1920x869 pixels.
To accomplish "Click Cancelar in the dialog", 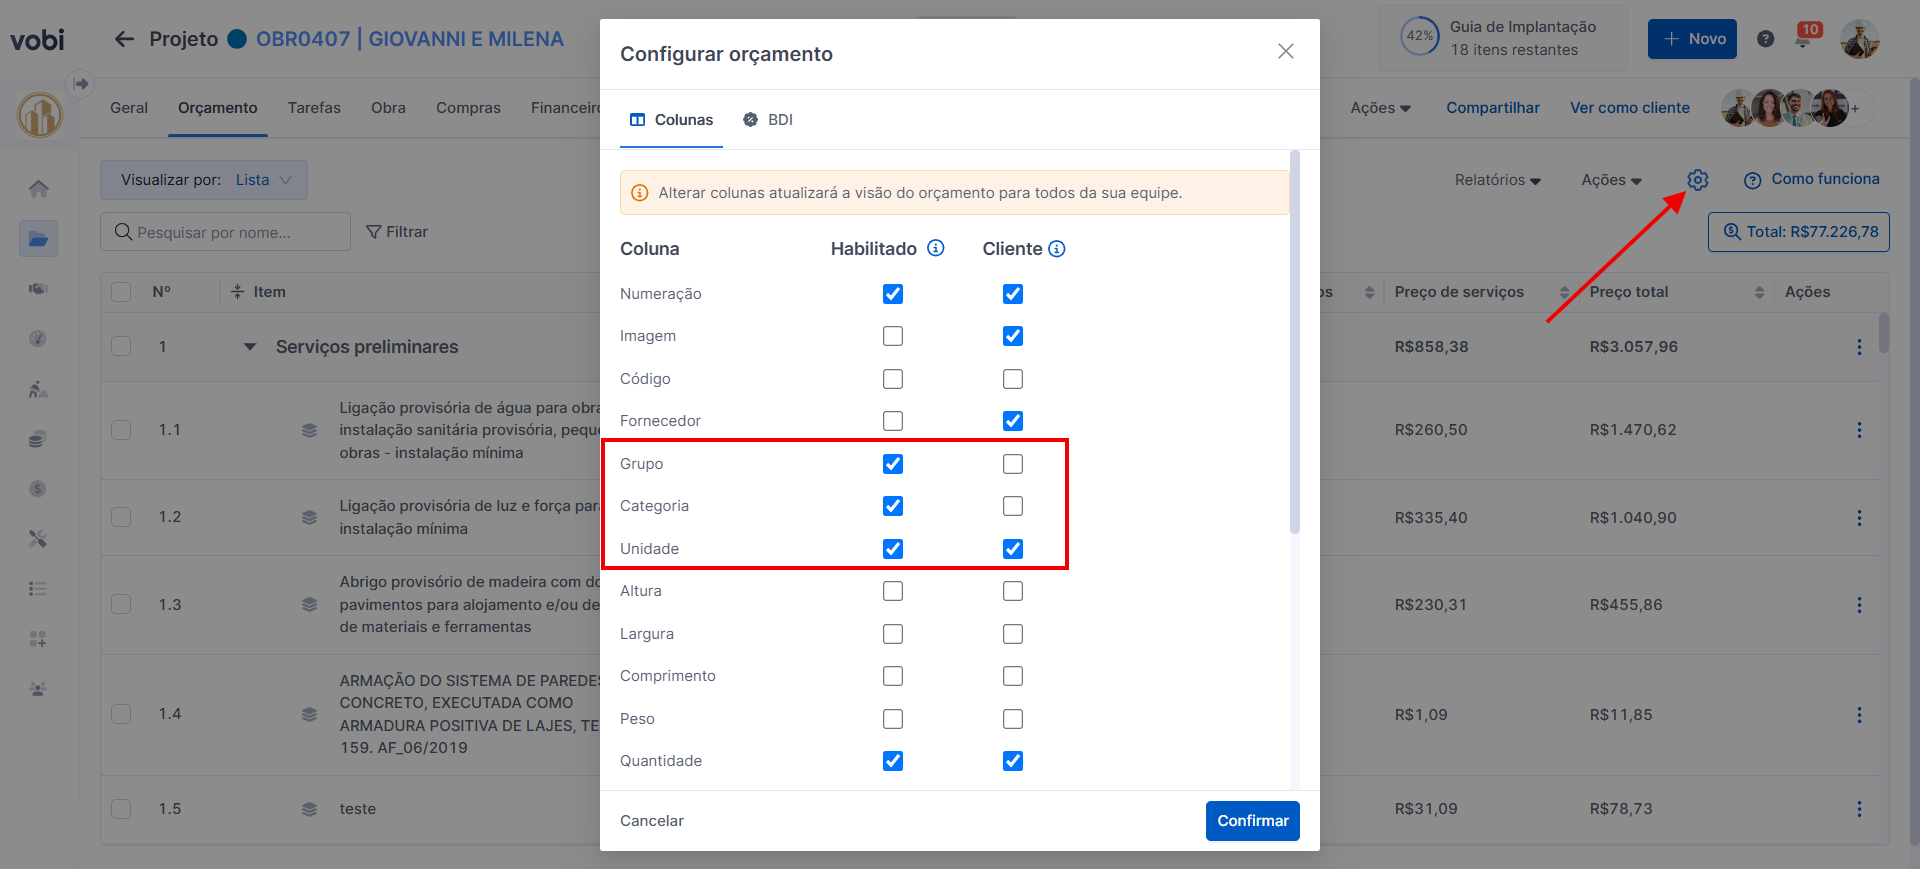I will 652,821.
